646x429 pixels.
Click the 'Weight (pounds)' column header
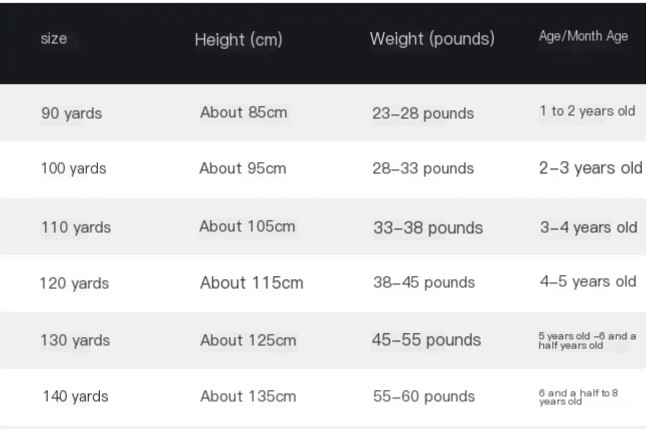point(432,39)
